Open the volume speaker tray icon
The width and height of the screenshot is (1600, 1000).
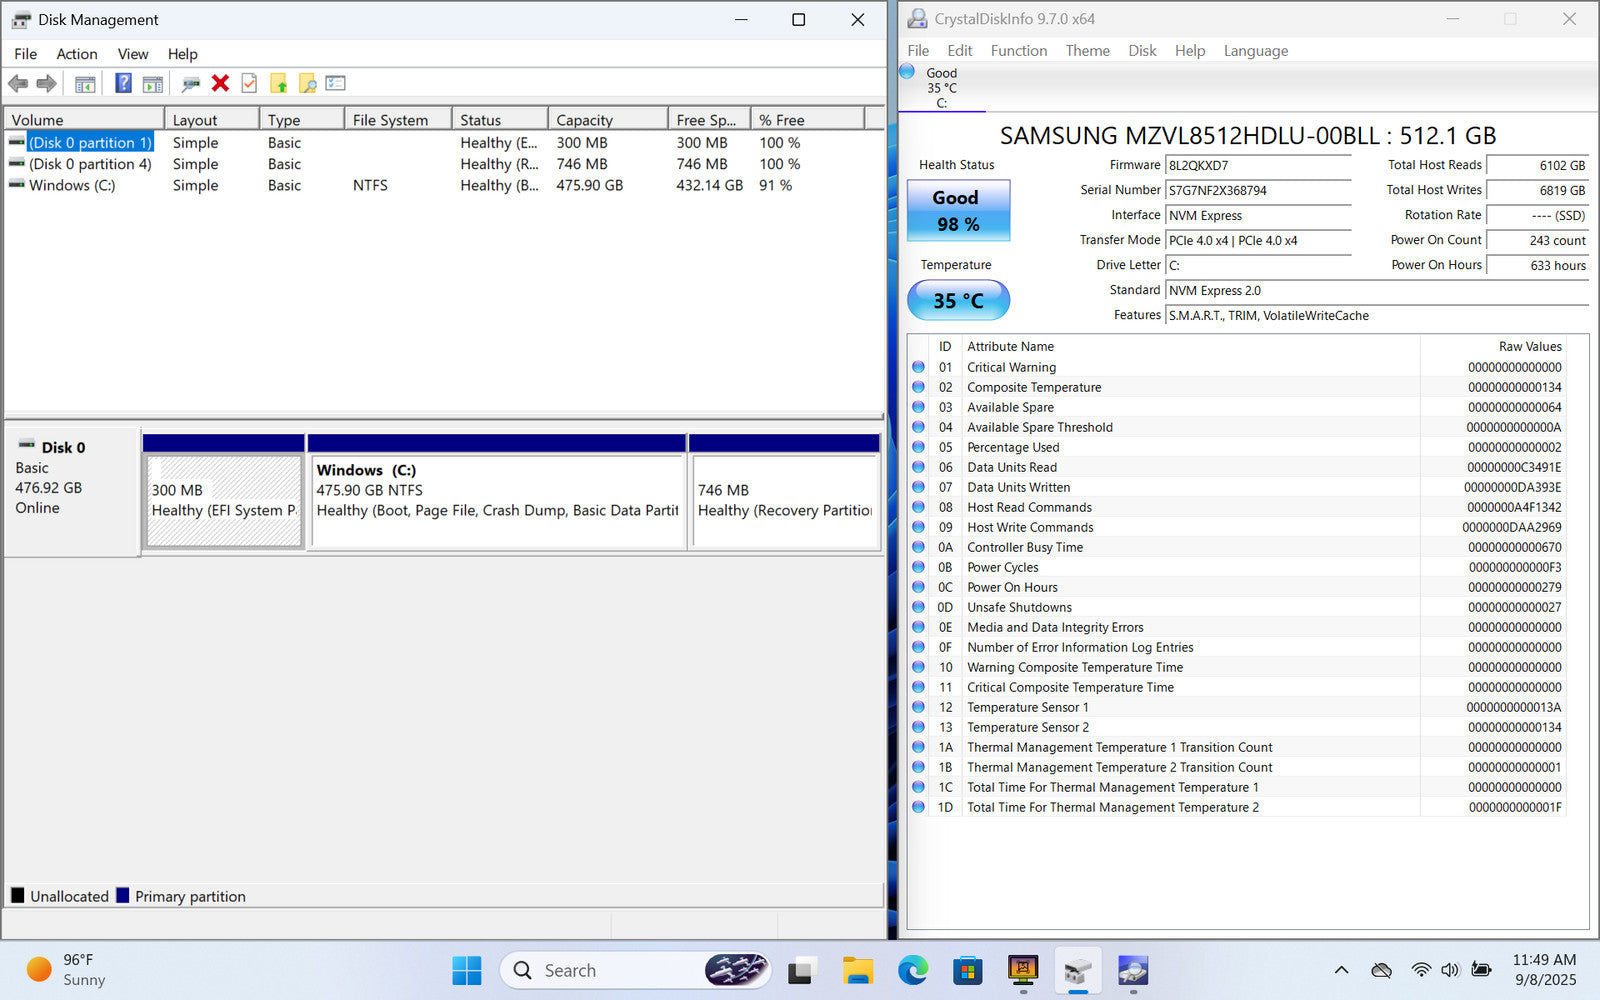click(1450, 970)
